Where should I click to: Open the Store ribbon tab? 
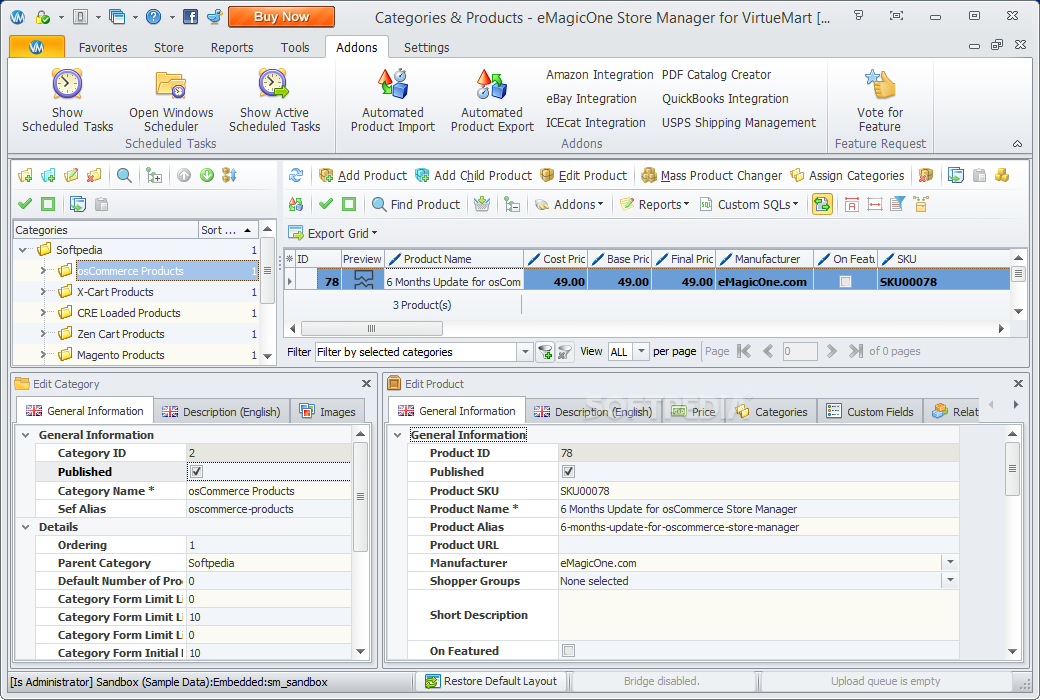[x=168, y=47]
